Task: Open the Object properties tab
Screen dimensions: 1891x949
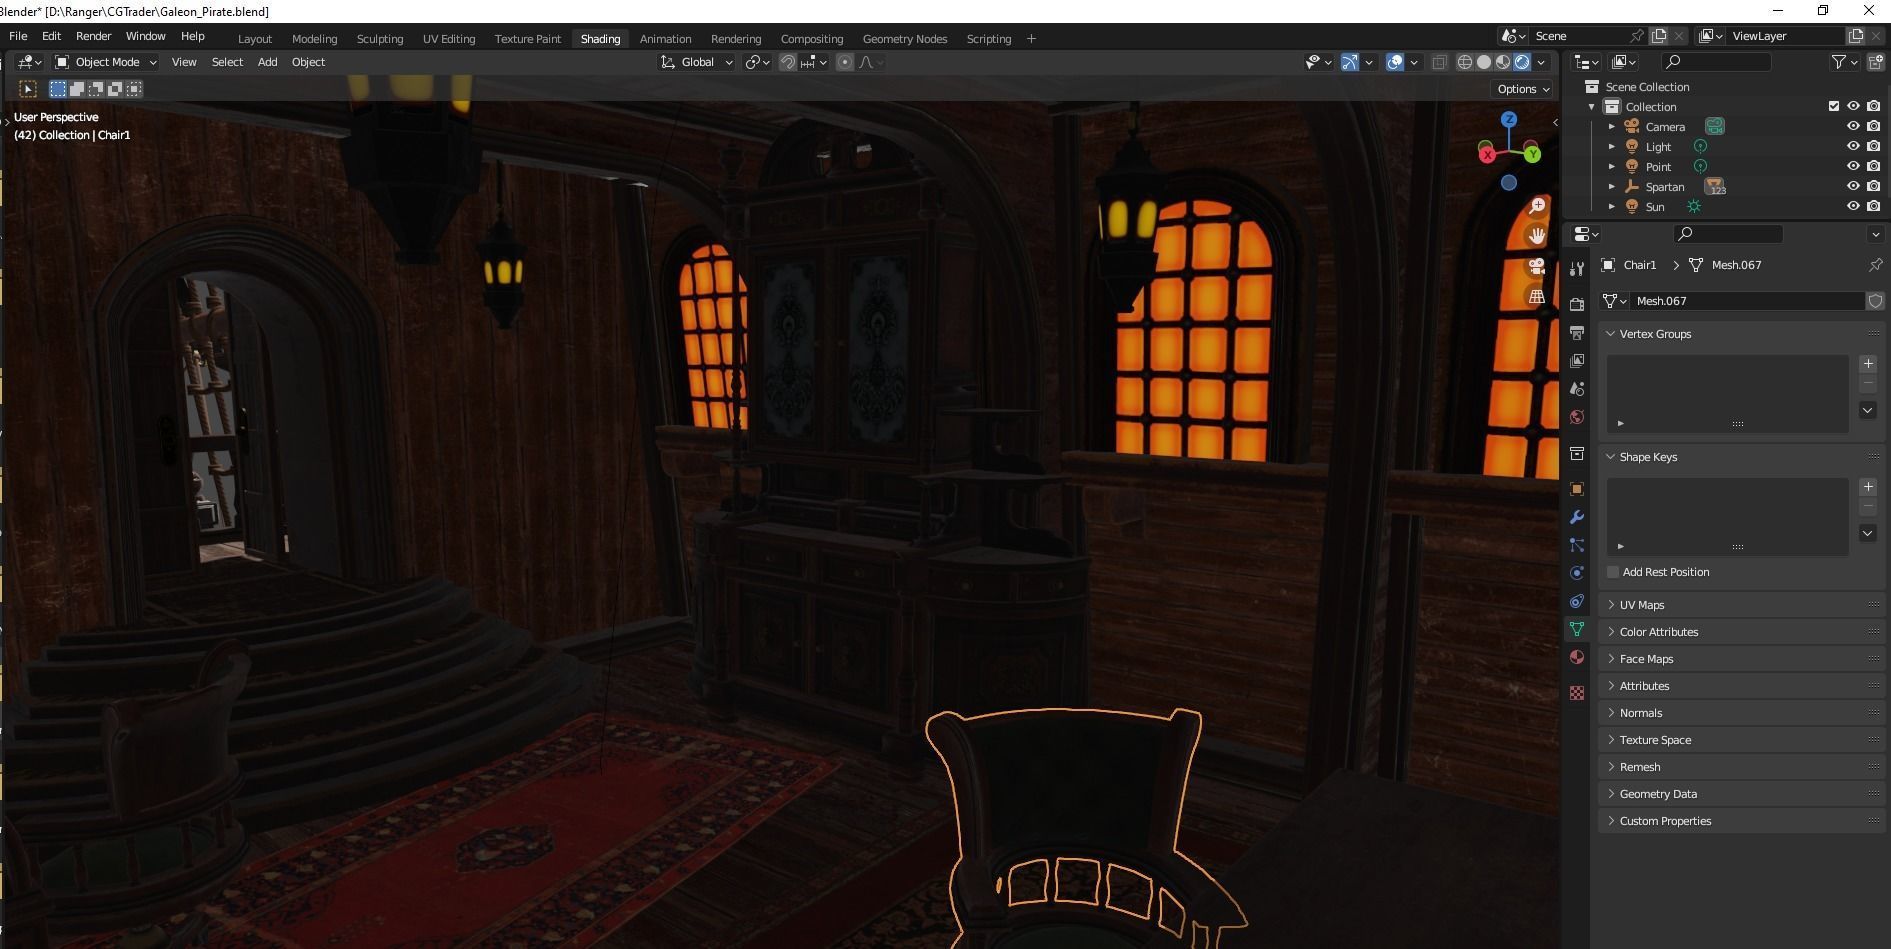Action: point(1577,489)
